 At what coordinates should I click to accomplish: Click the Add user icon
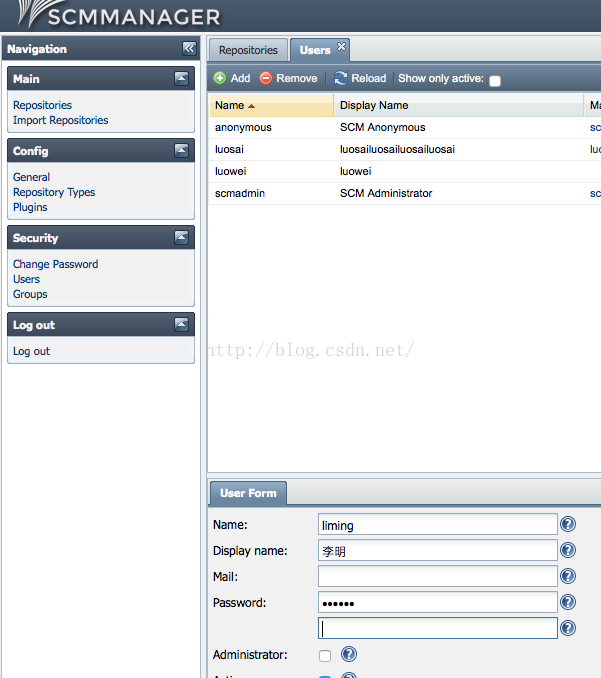pos(220,78)
